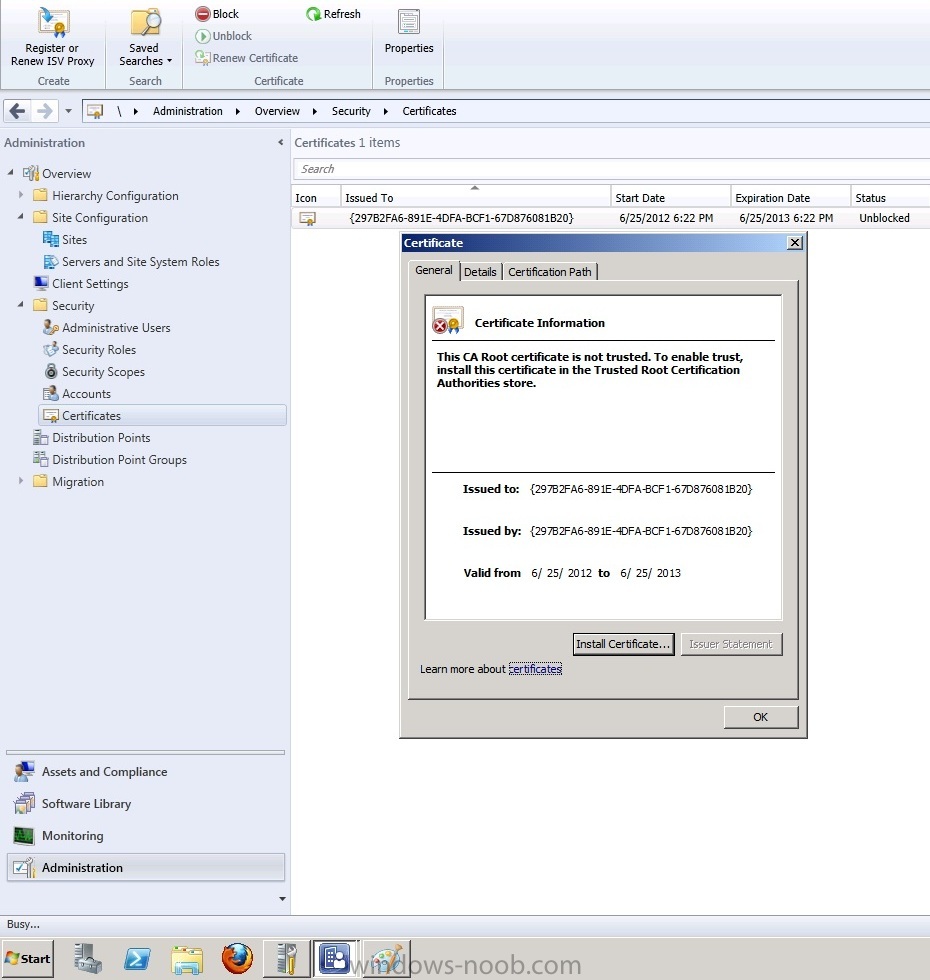Click the Install Certificate button
The height and width of the screenshot is (980, 930).
(x=623, y=644)
